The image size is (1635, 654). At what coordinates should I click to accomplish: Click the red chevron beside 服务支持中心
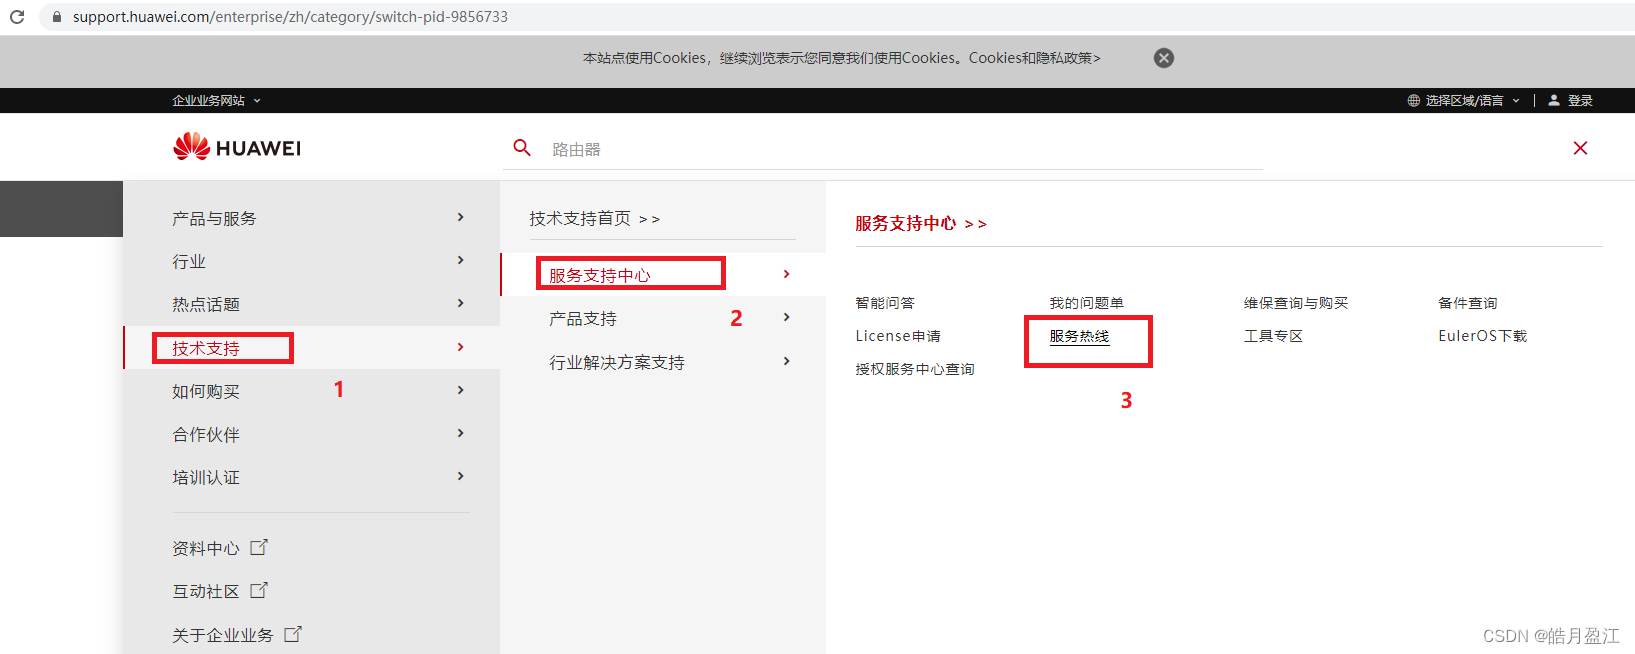[787, 274]
